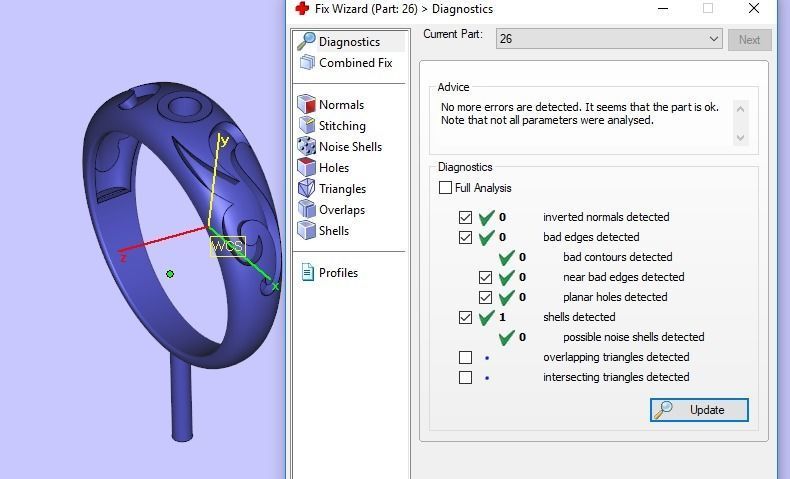Switch to the Shells page label
Image resolution: width=790 pixels, height=479 pixels.
(x=334, y=231)
